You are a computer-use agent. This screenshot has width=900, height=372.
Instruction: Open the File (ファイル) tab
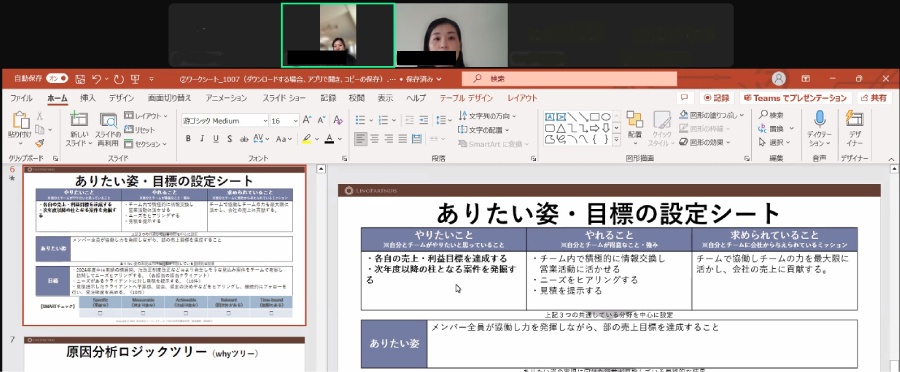click(x=21, y=98)
